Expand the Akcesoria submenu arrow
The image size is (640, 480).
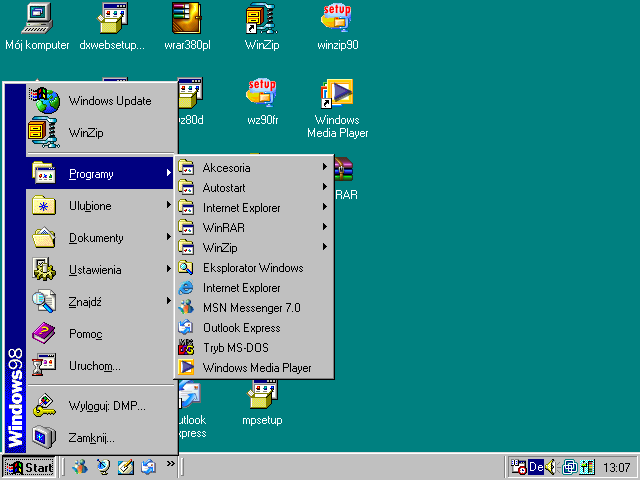click(324, 167)
